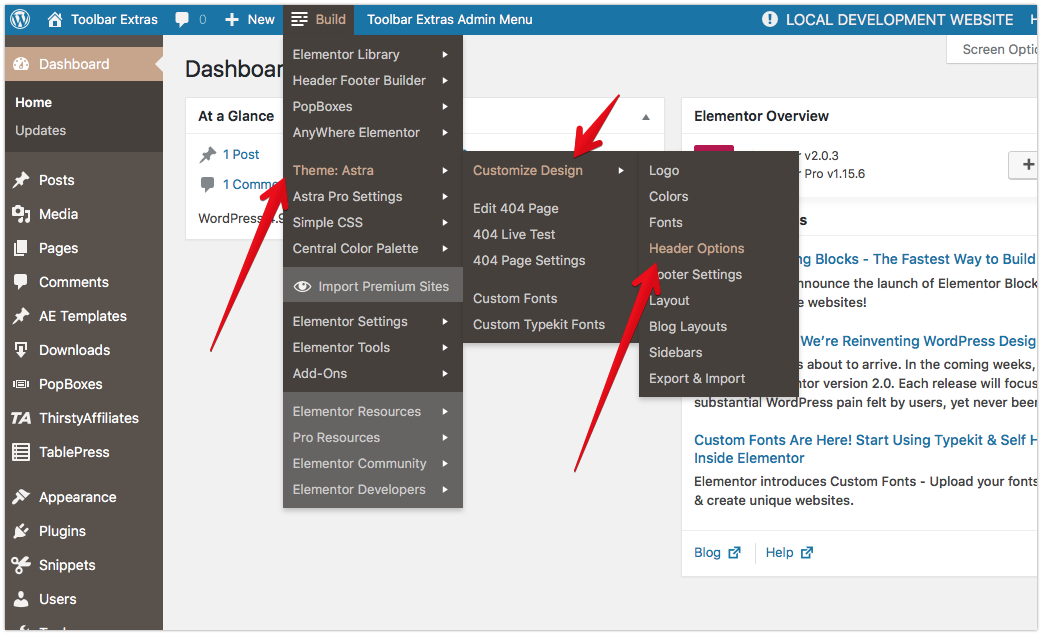The width and height of the screenshot is (1042, 635).
Task: Open the Blog link in Elementor Overview
Action: pos(707,553)
